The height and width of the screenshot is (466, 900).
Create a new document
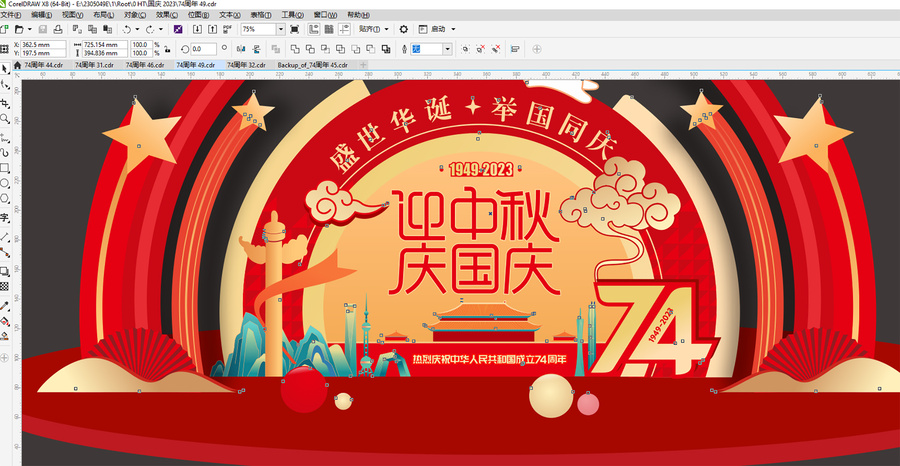5,29
